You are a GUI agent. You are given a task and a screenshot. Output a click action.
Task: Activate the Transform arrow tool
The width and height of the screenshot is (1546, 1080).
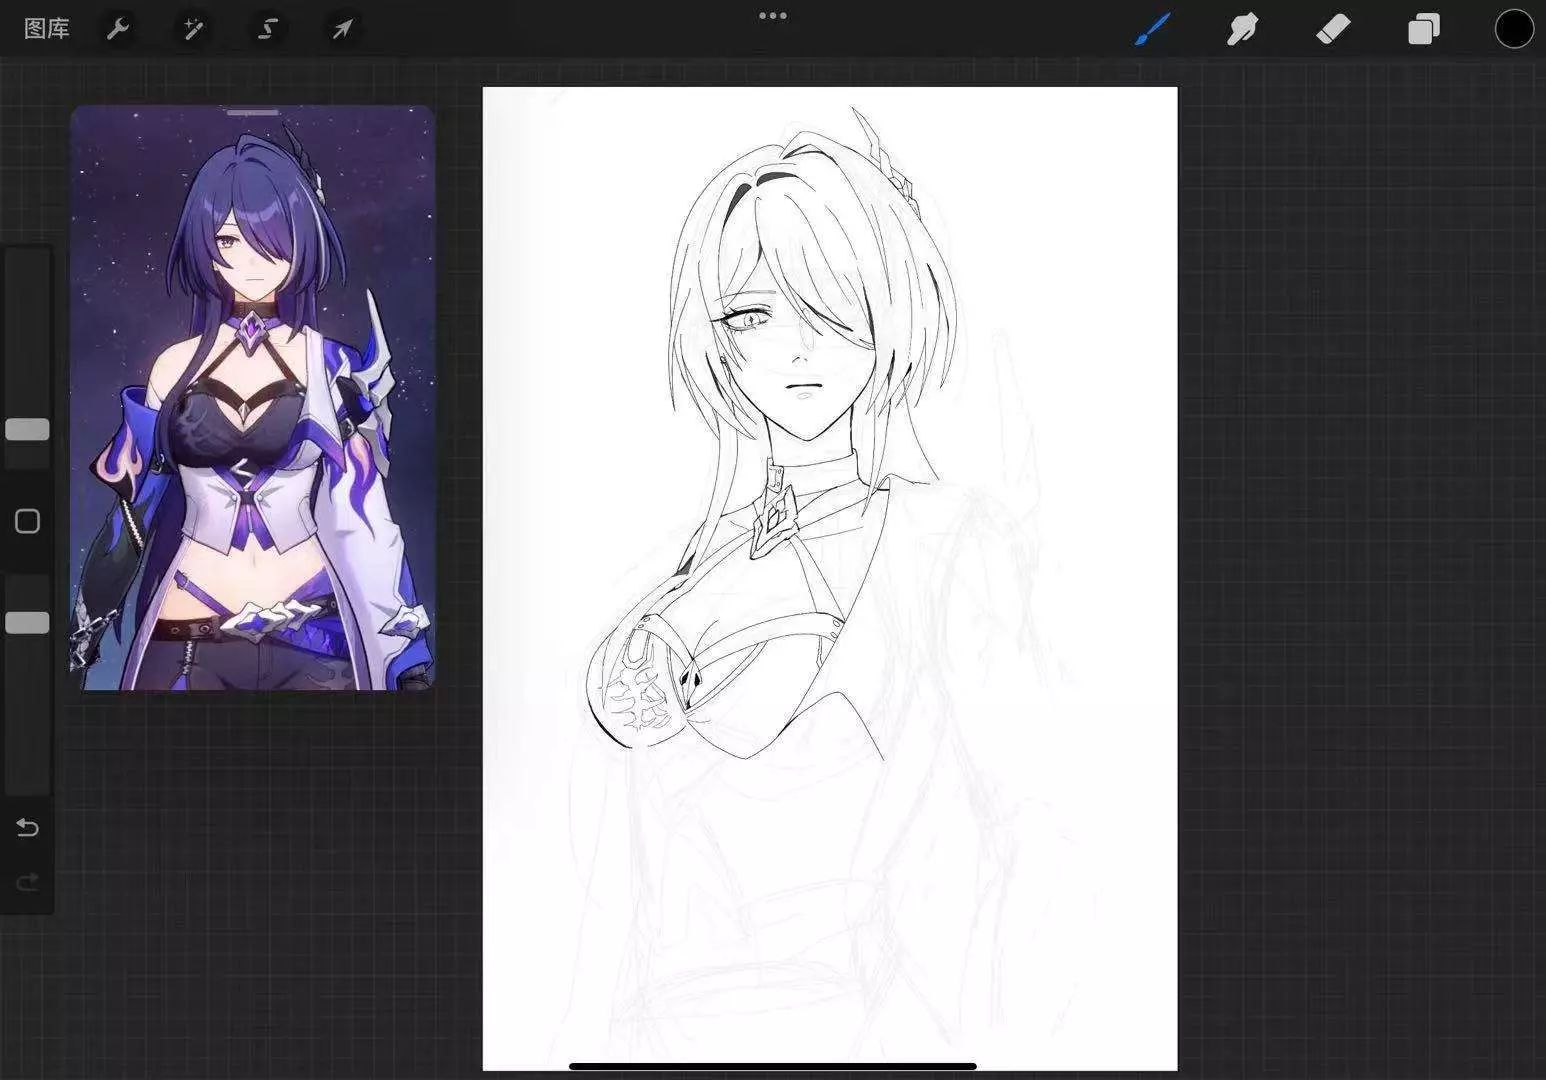tap(342, 29)
